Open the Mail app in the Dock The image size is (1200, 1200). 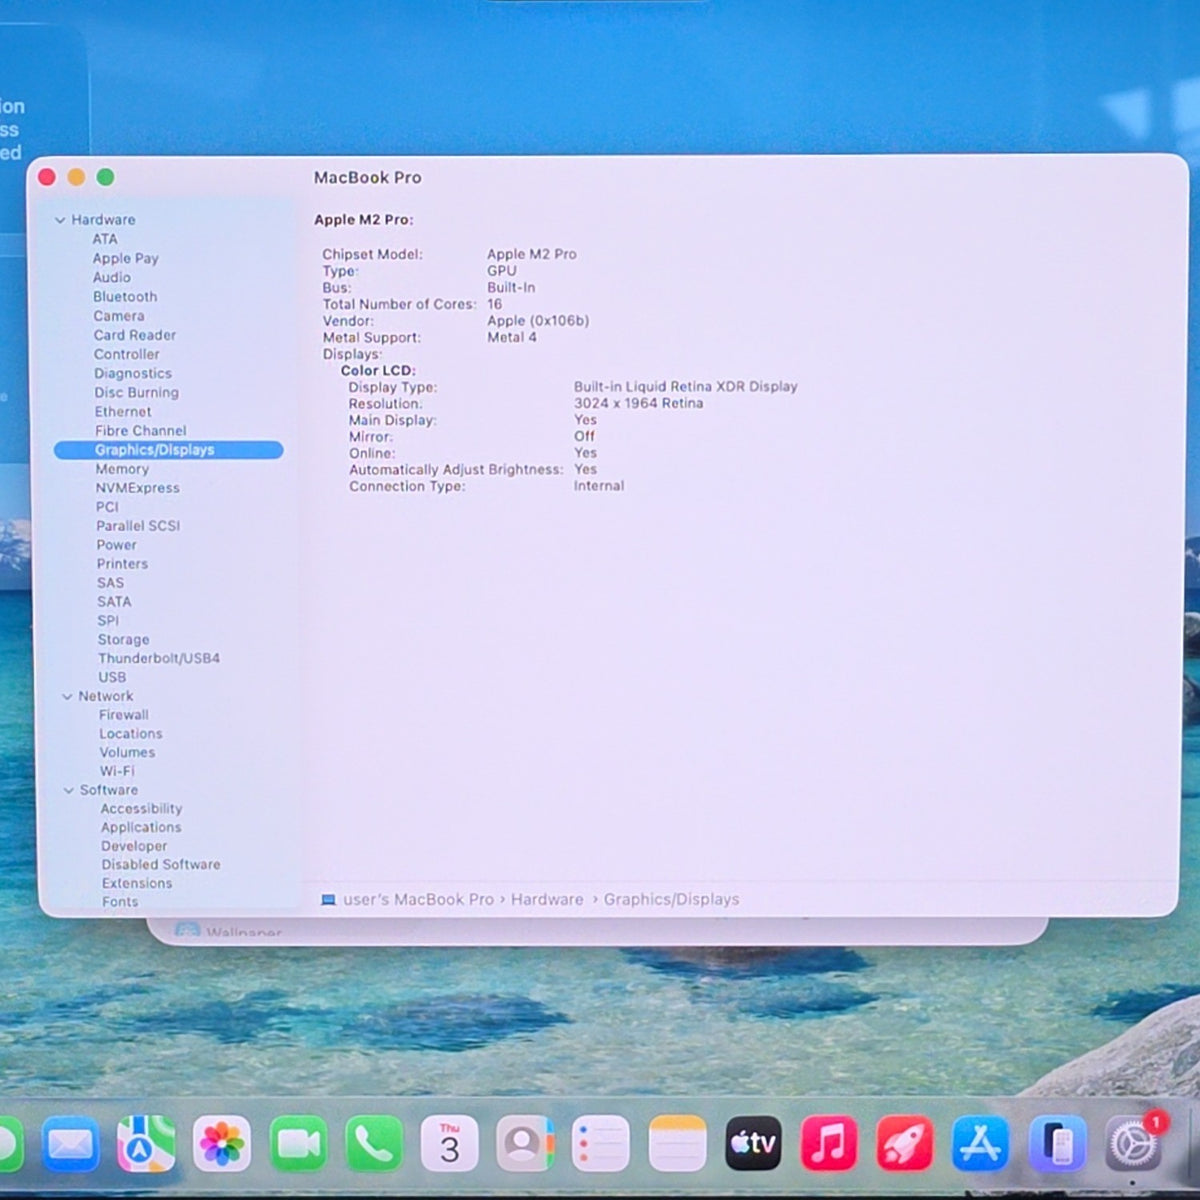(x=71, y=1144)
